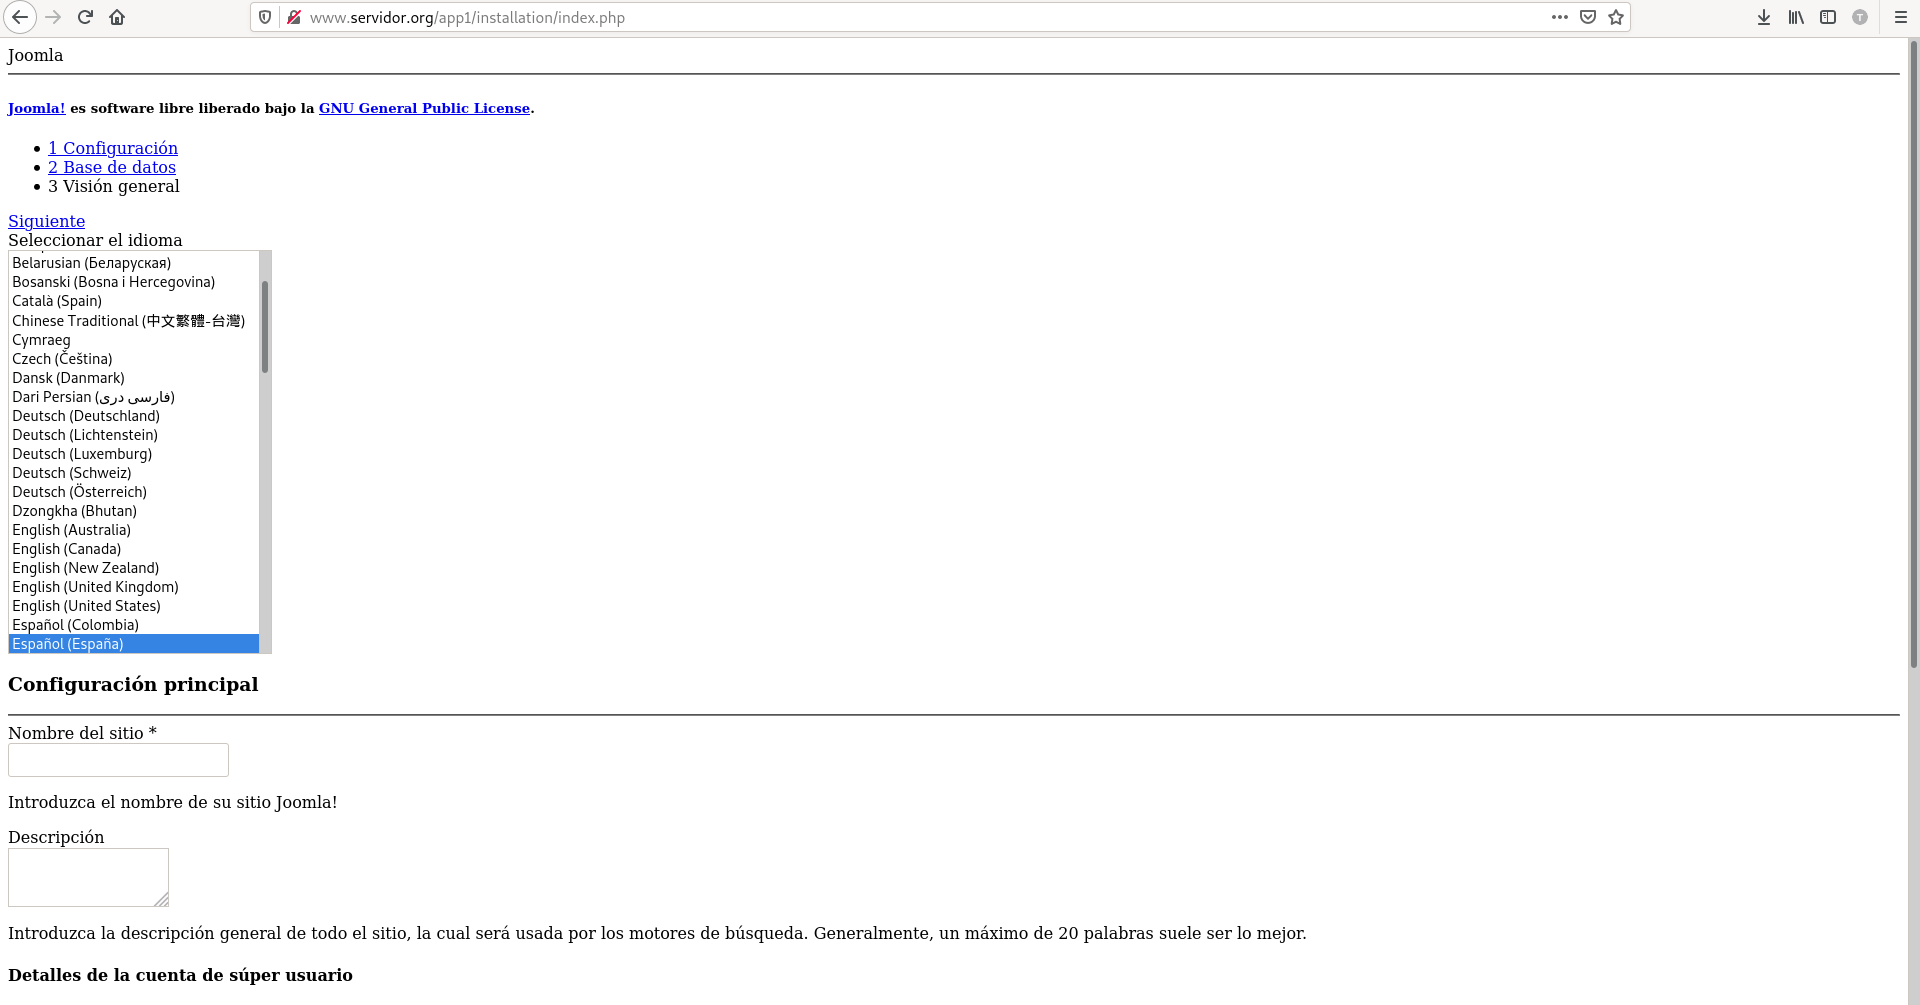Image resolution: width=1920 pixels, height=1005 pixels.
Task: Click the browser forward arrow
Action: click(54, 17)
